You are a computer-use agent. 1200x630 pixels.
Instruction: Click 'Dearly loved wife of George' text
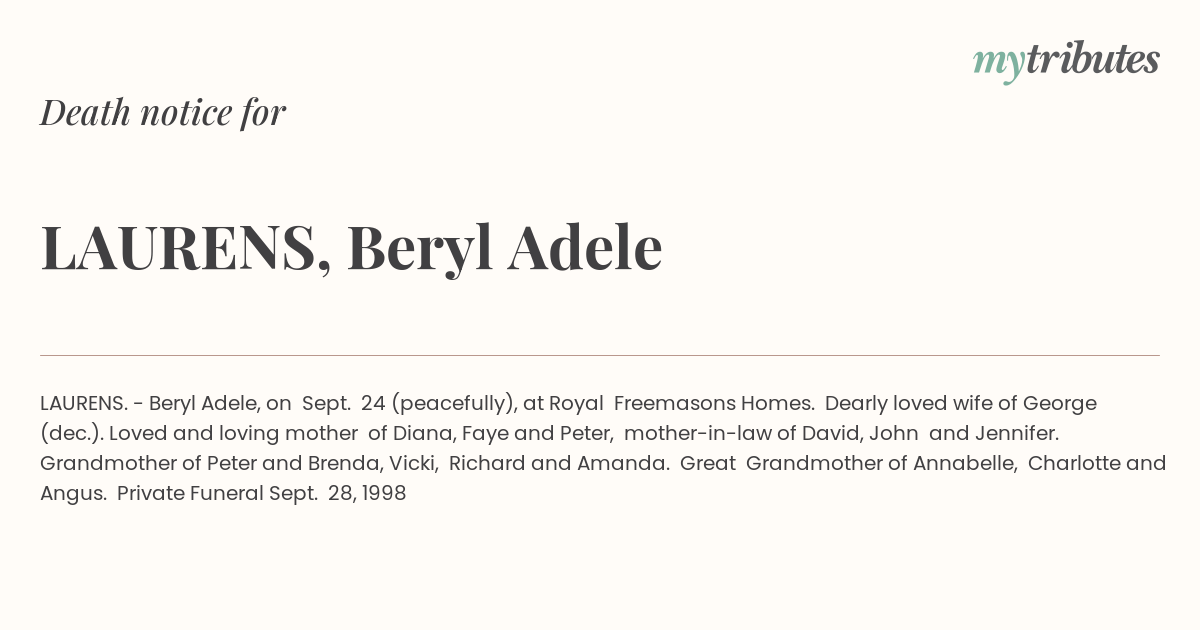pos(961,403)
